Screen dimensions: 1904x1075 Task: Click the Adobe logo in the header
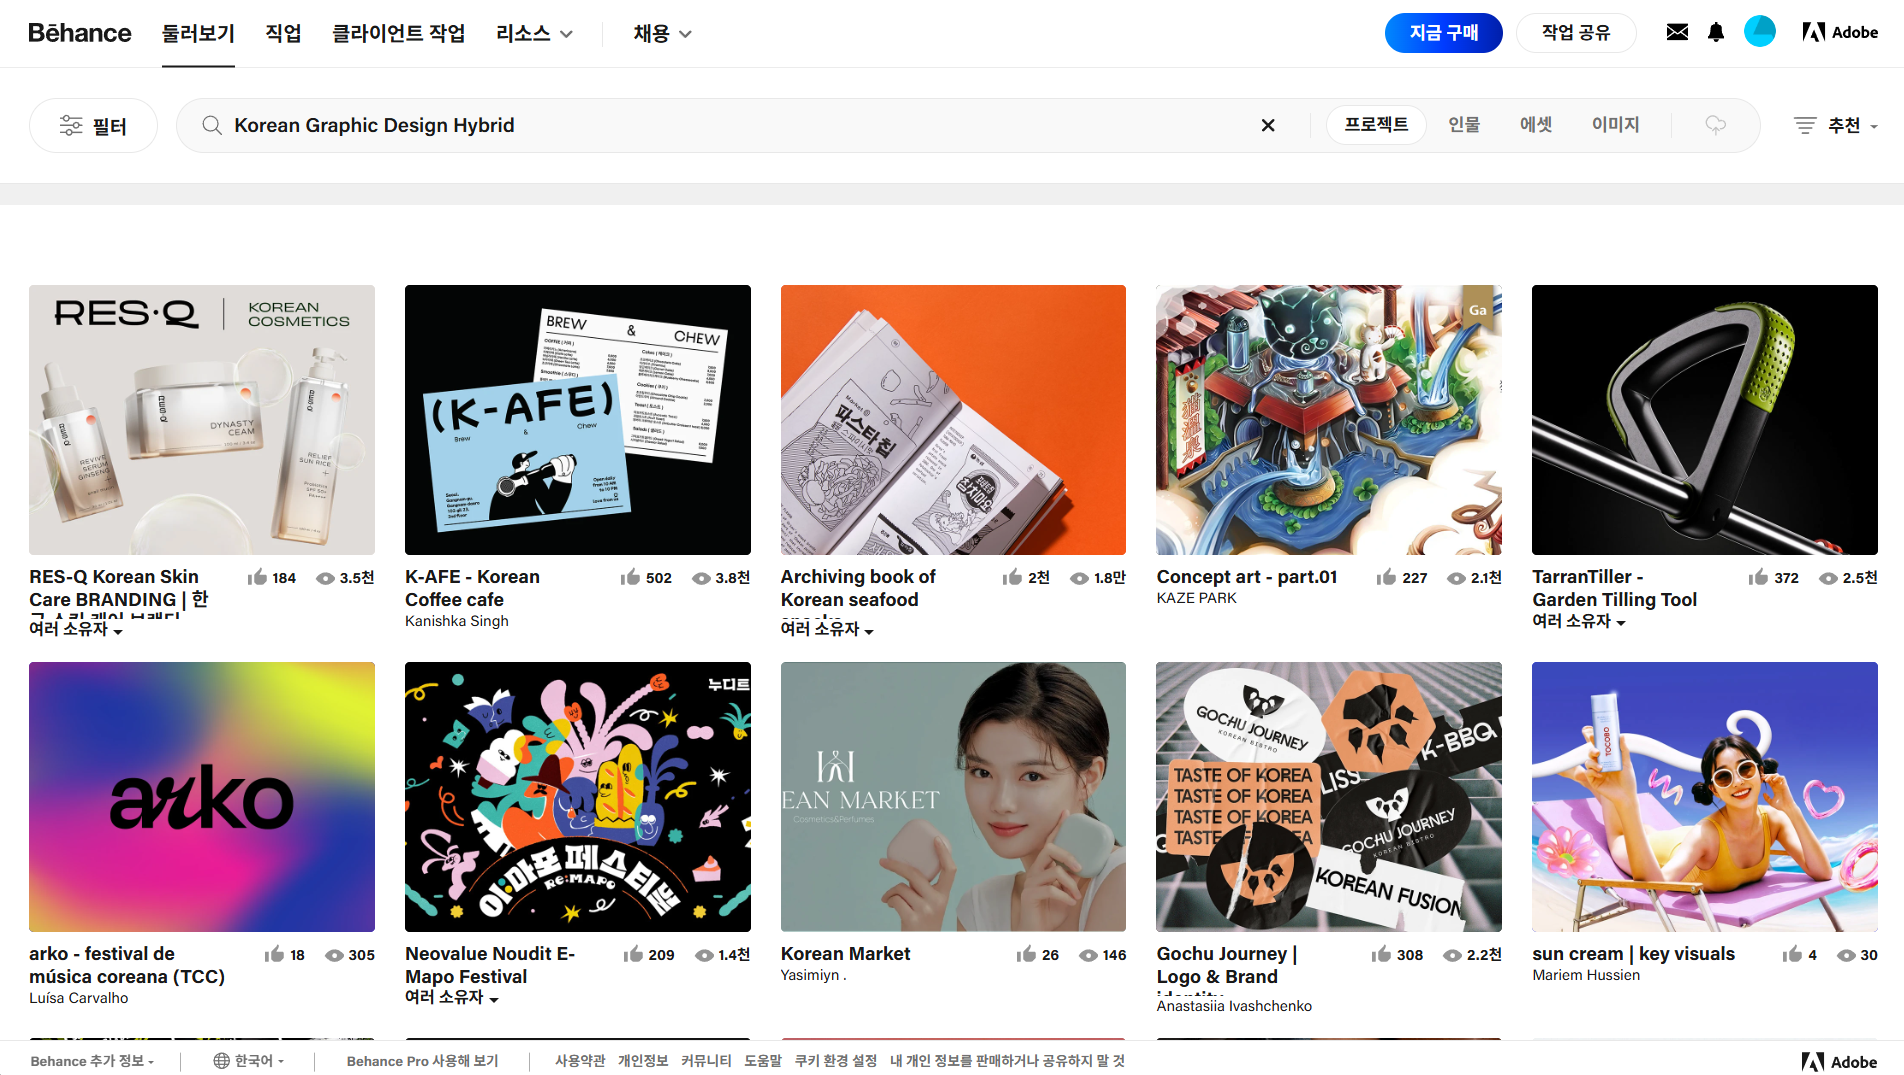point(1840,32)
